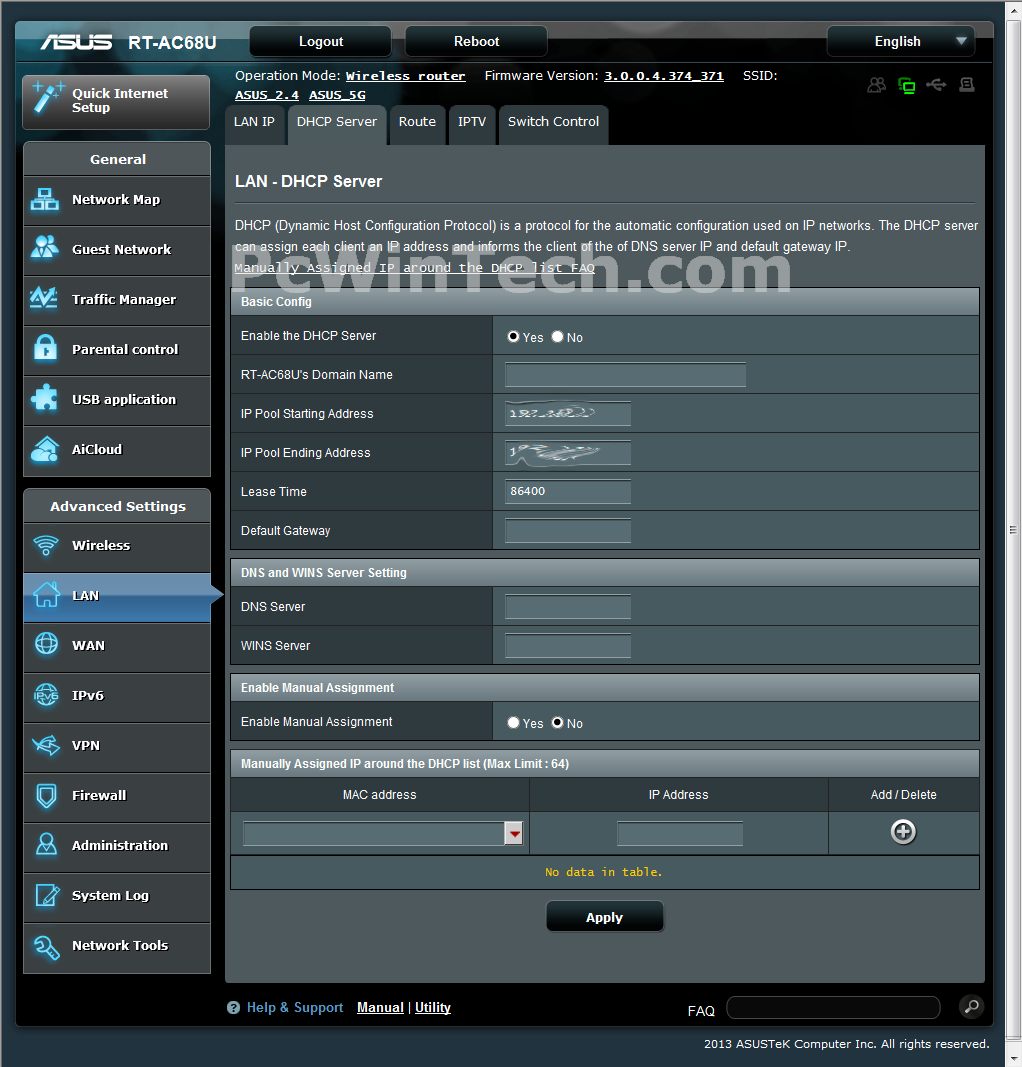Open the WAN globe icon

coord(46,643)
